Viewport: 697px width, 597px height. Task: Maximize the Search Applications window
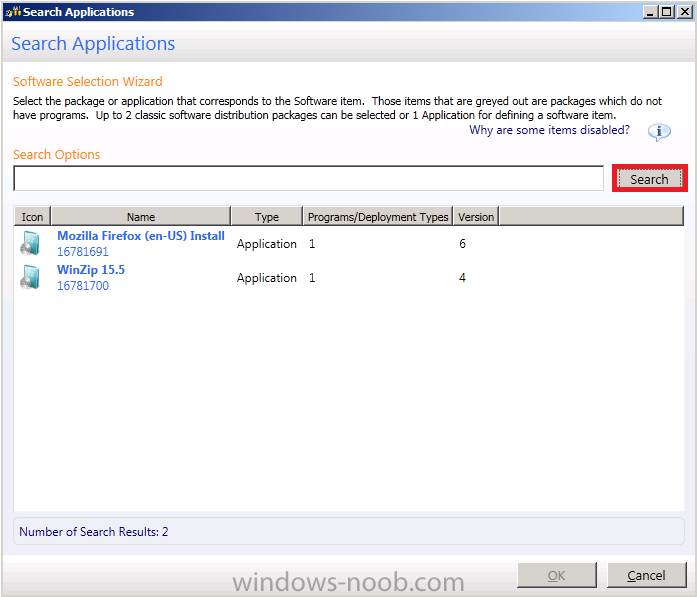point(667,12)
